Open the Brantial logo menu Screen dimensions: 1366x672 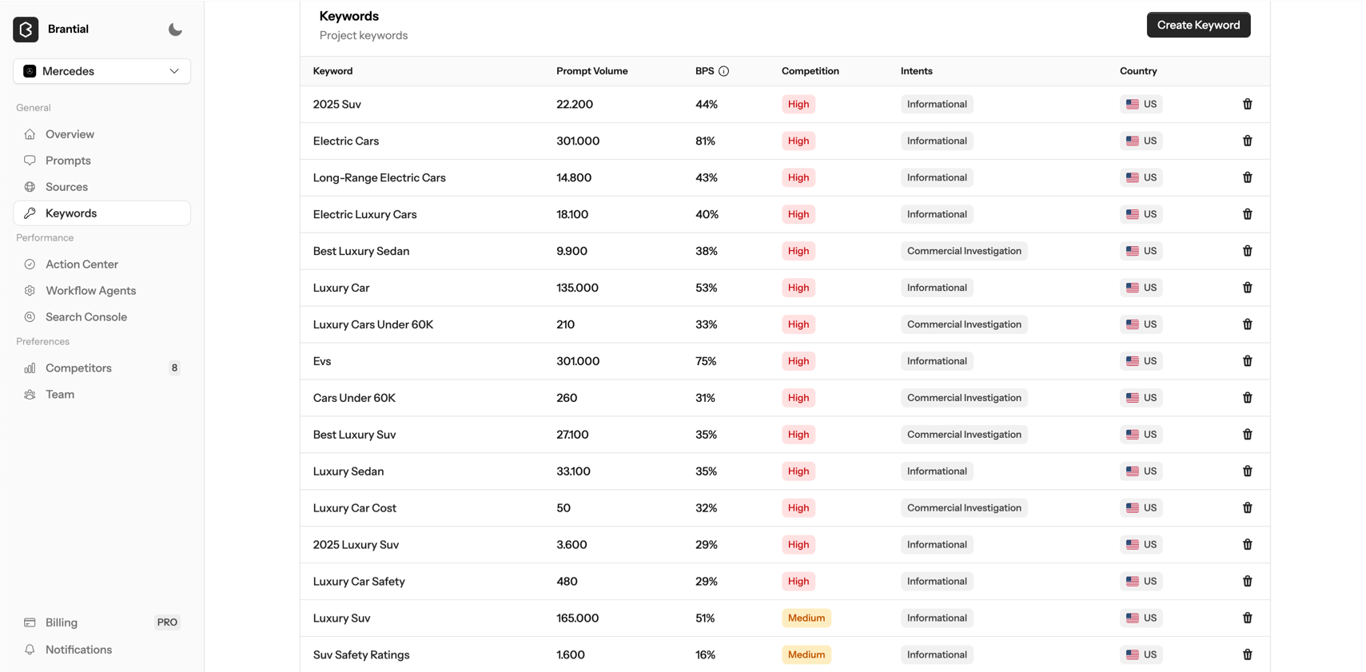tap(25, 29)
